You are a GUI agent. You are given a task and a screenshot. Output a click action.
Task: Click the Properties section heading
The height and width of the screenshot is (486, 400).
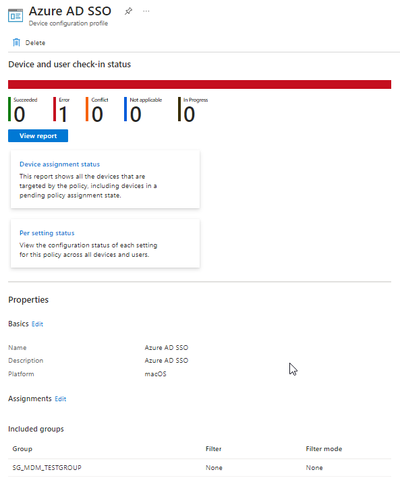28,300
